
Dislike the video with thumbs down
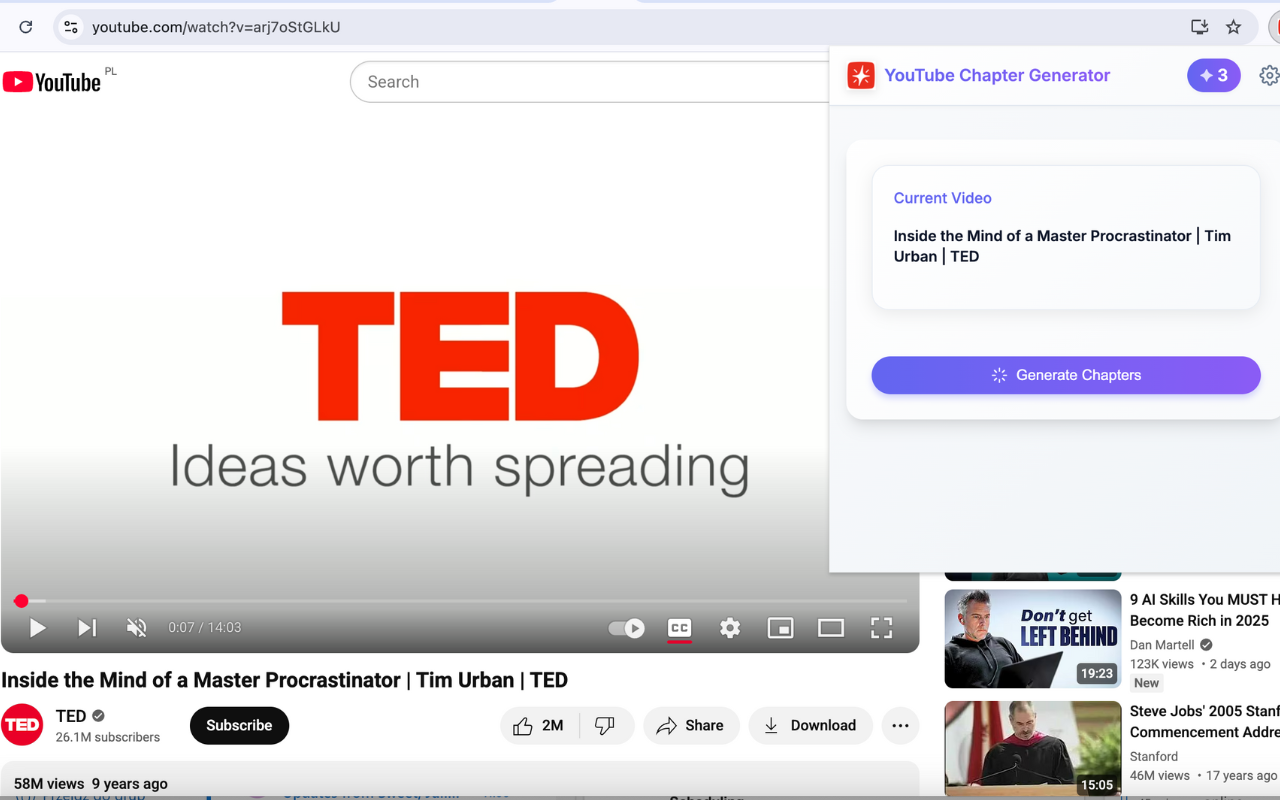point(606,726)
